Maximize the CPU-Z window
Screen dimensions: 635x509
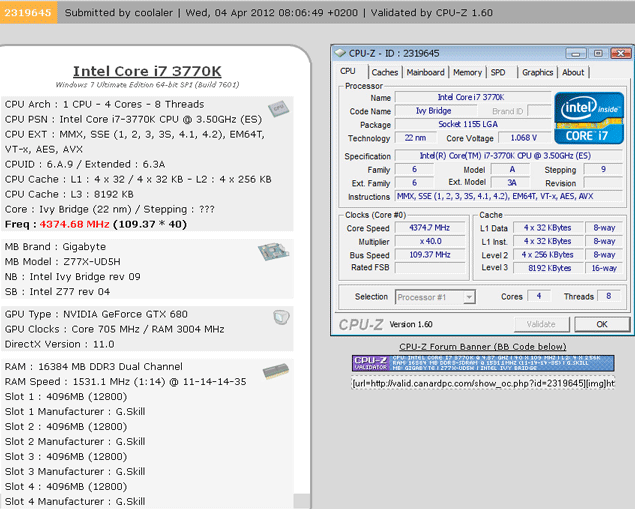(x=598, y=53)
